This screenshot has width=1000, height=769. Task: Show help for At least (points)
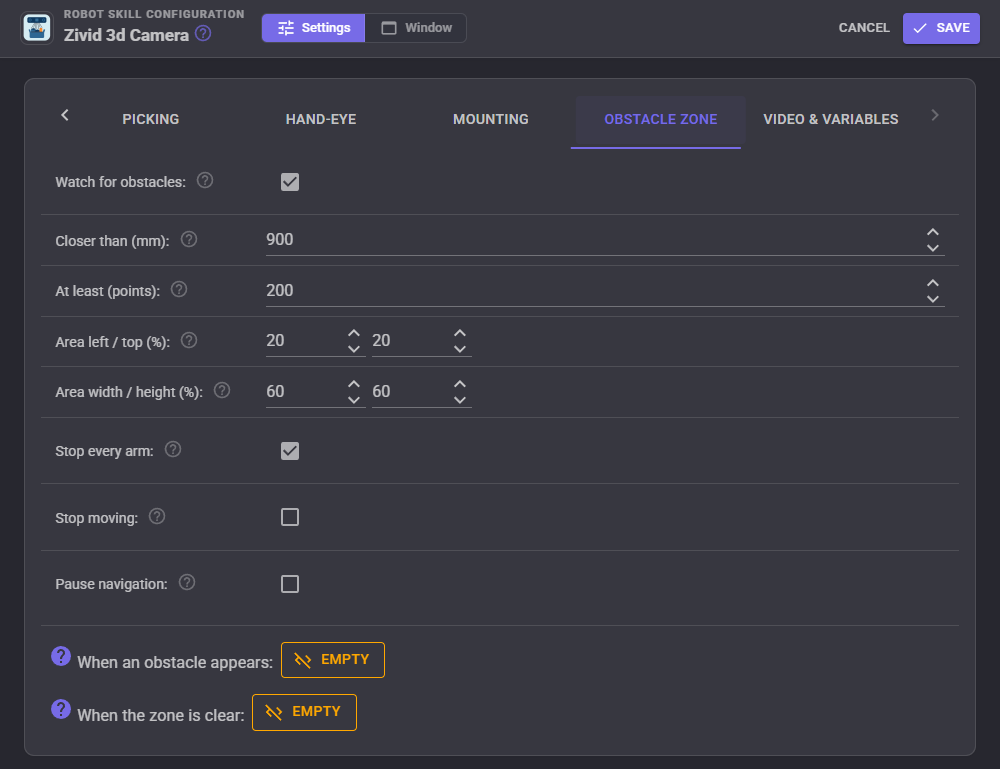pos(179,289)
